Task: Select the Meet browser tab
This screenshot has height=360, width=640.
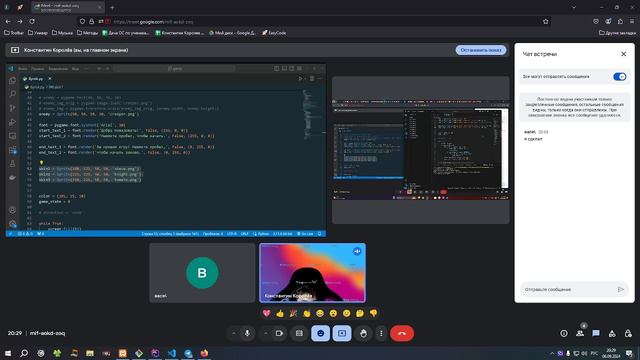Action: pos(68,7)
